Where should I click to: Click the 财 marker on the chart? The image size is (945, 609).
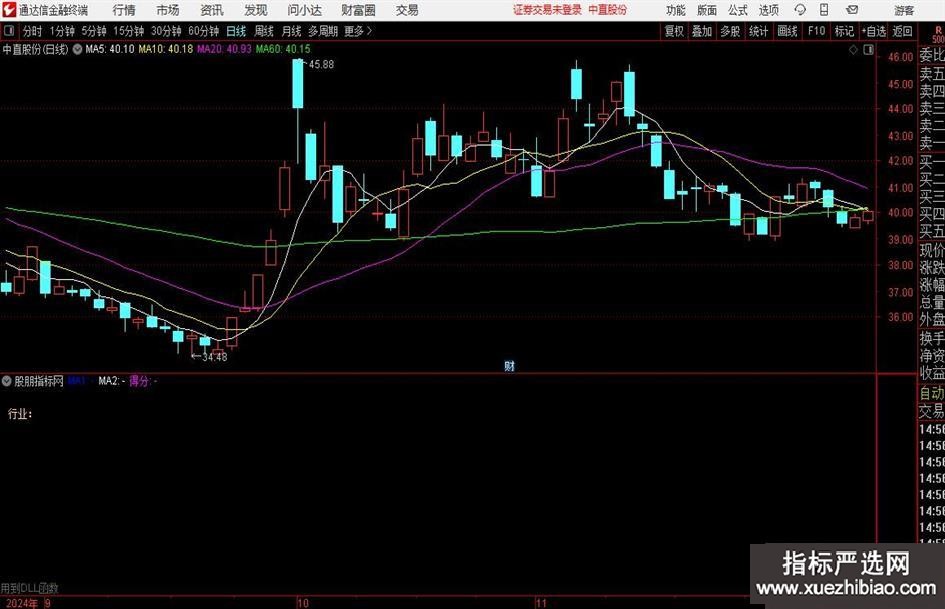(x=509, y=366)
